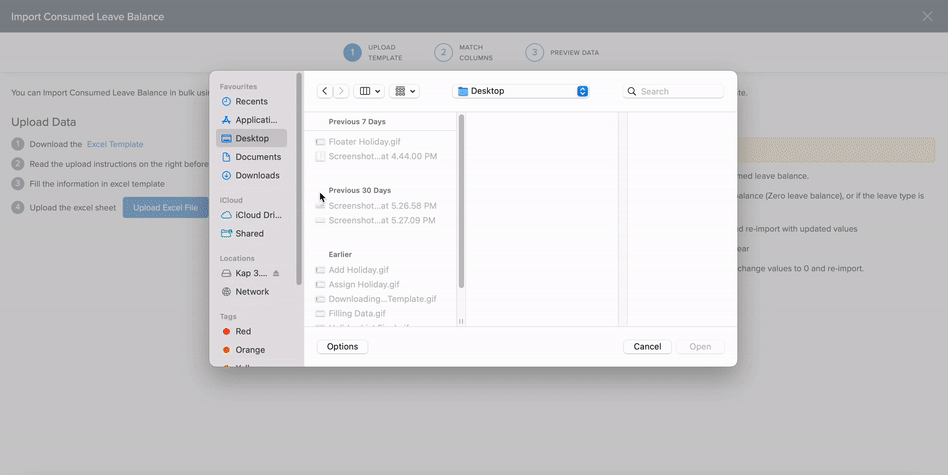Select Network under Locations
Viewport: 948px width, 475px height.
252,292
